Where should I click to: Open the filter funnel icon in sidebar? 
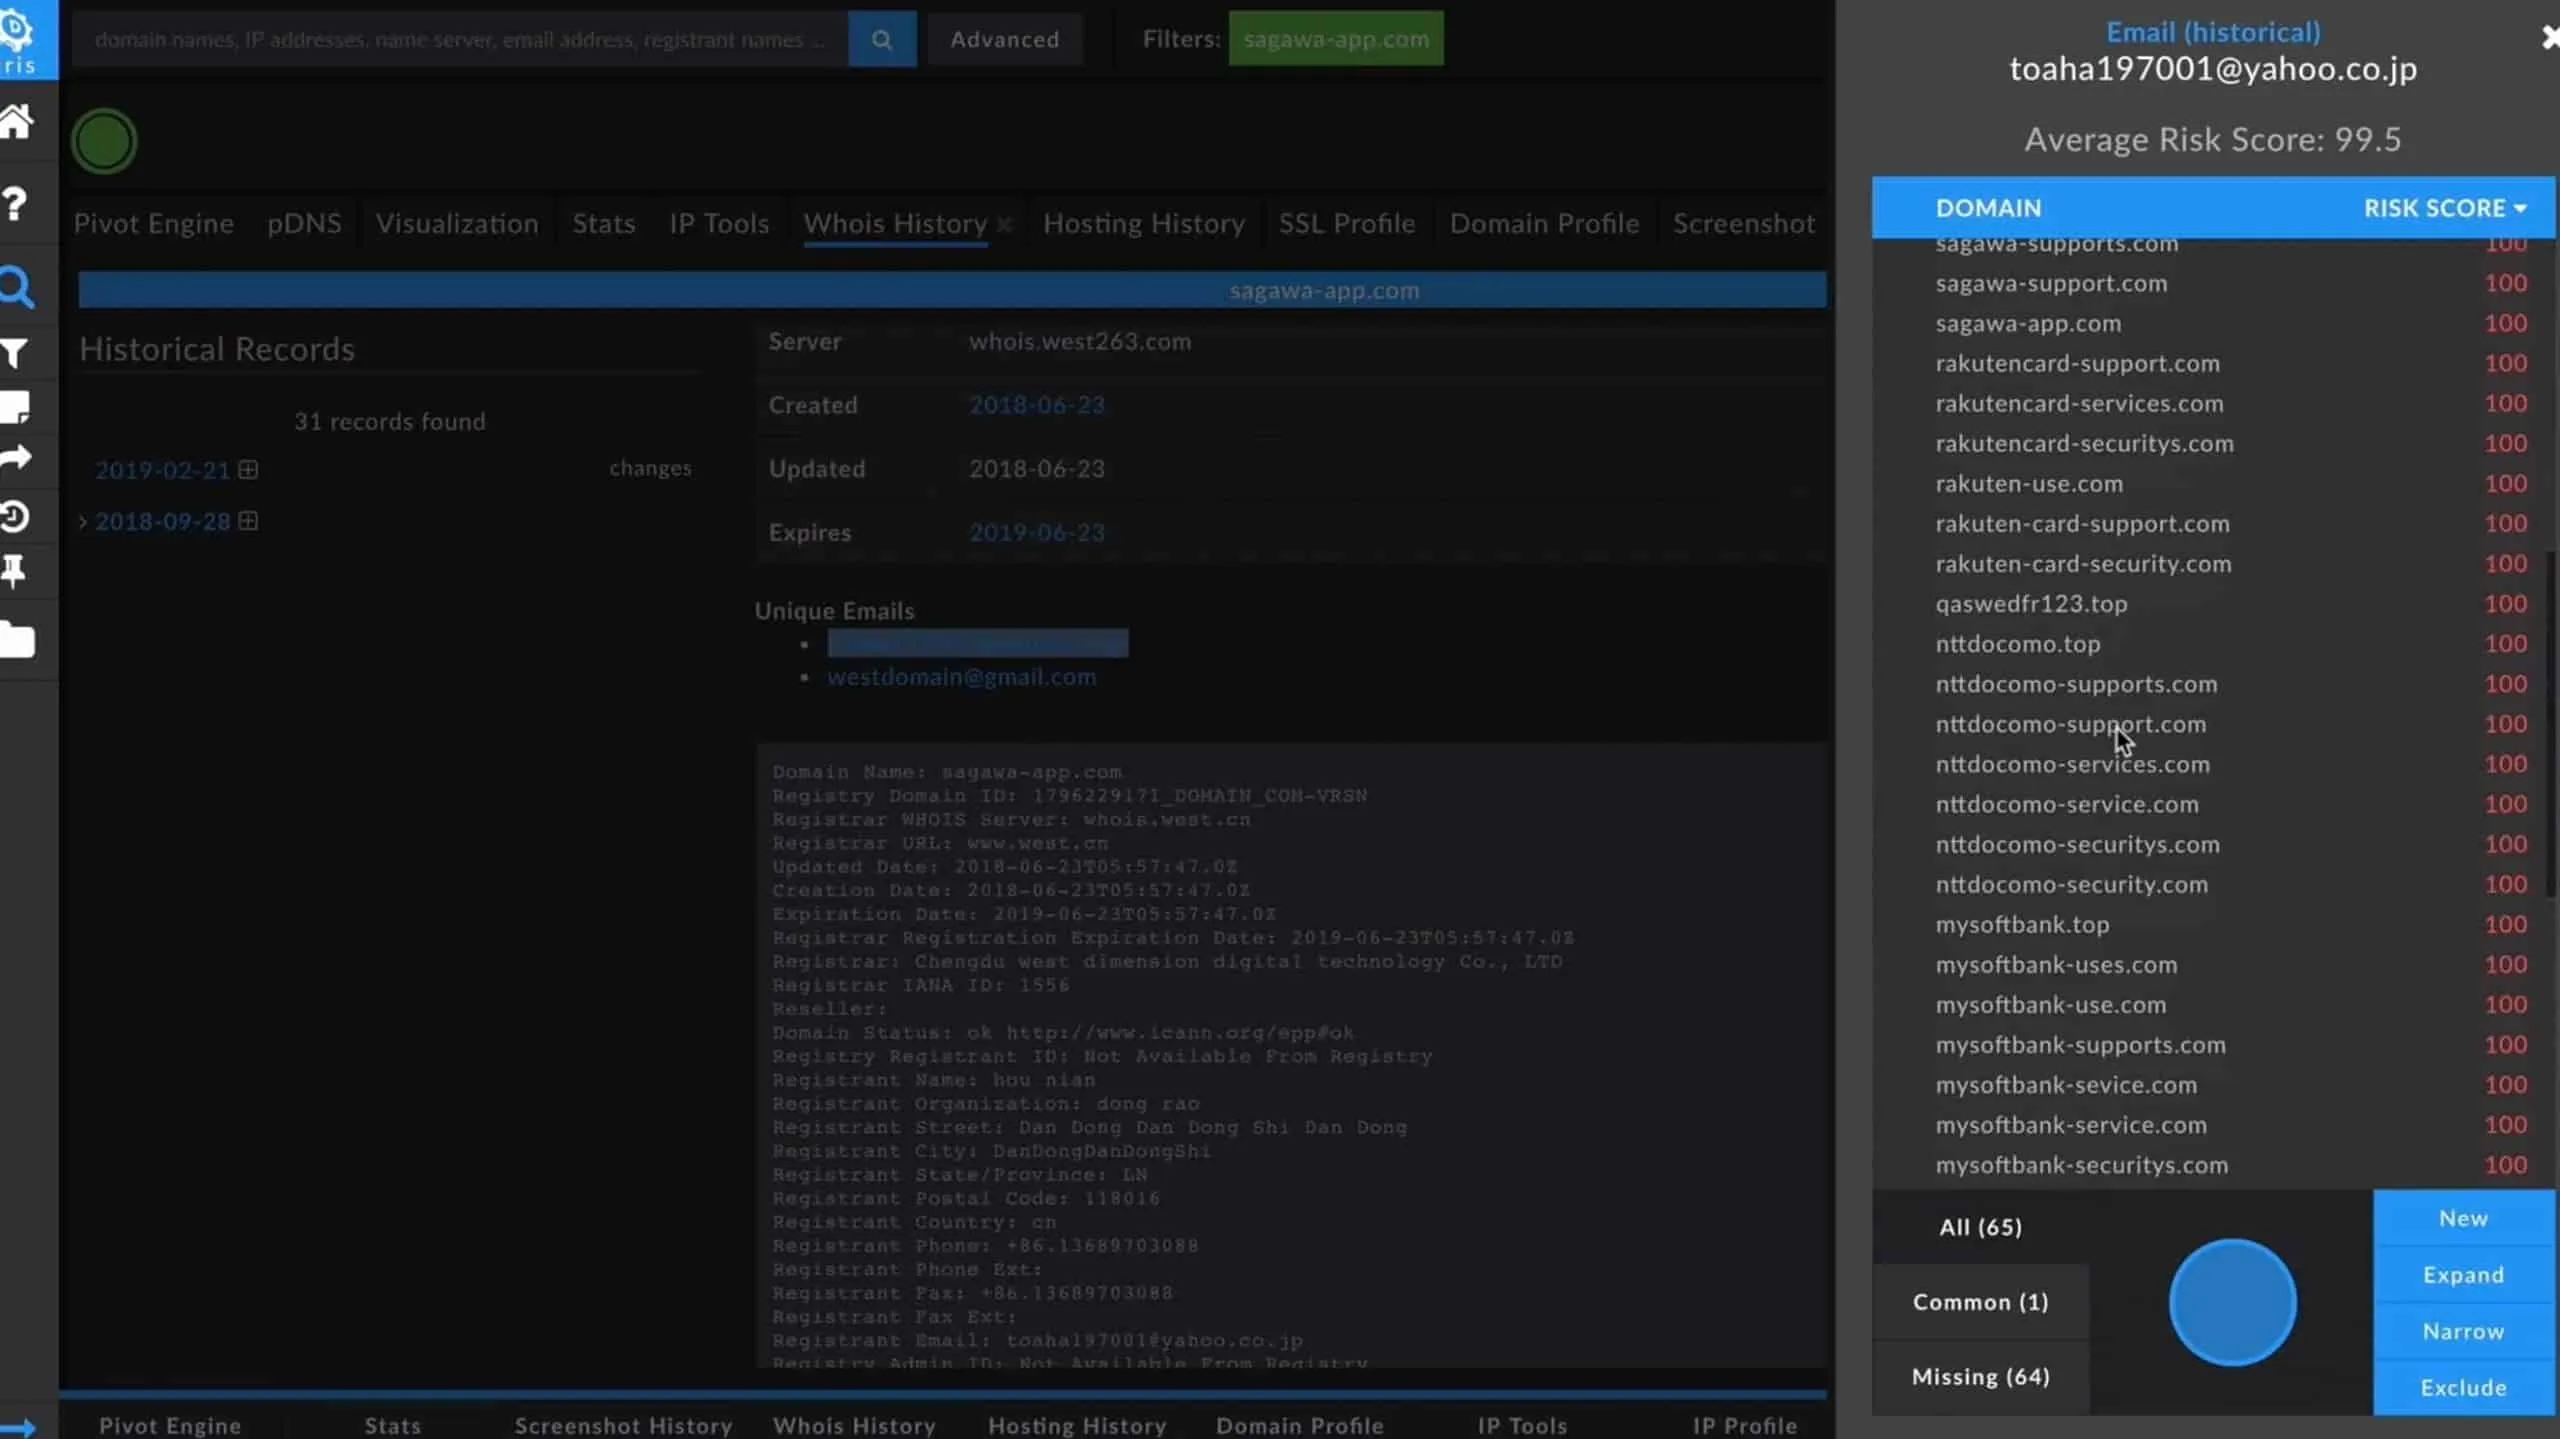point(15,353)
